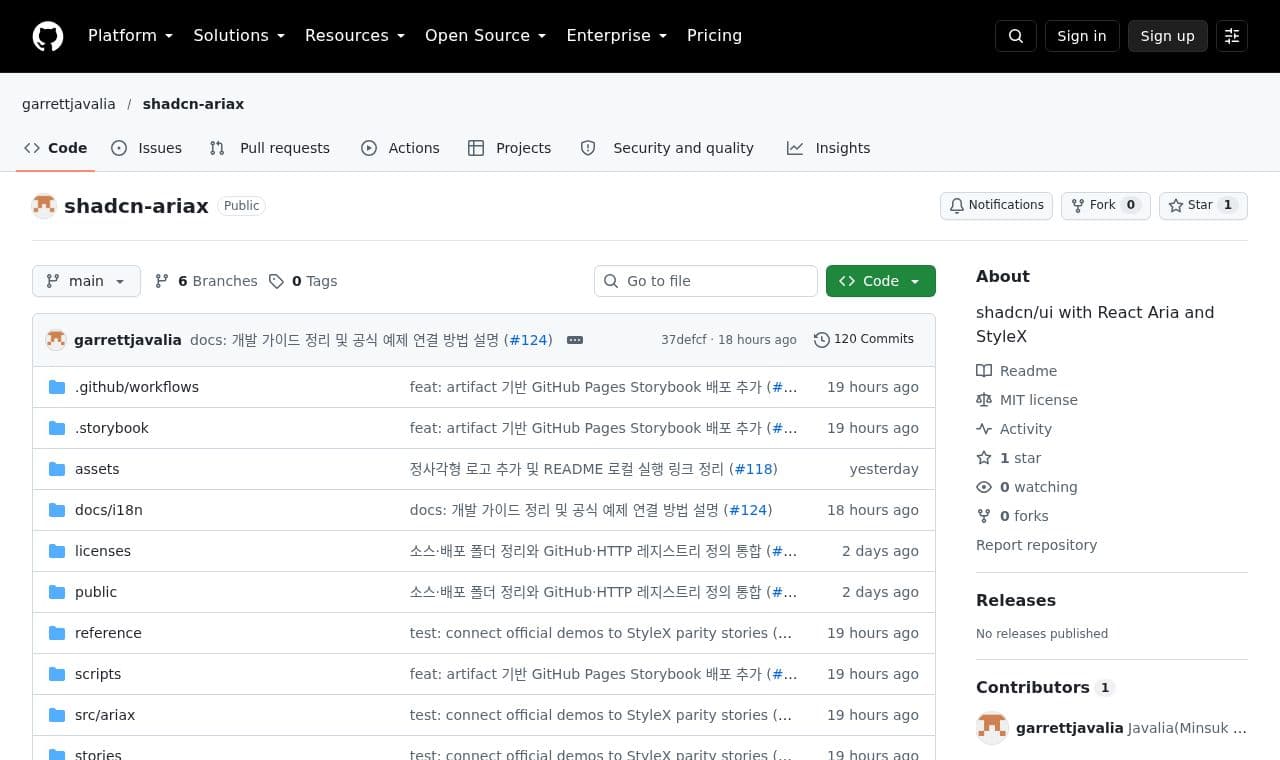Open the search magnifier icon
The height and width of the screenshot is (760, 1280).
(1016, 36)
